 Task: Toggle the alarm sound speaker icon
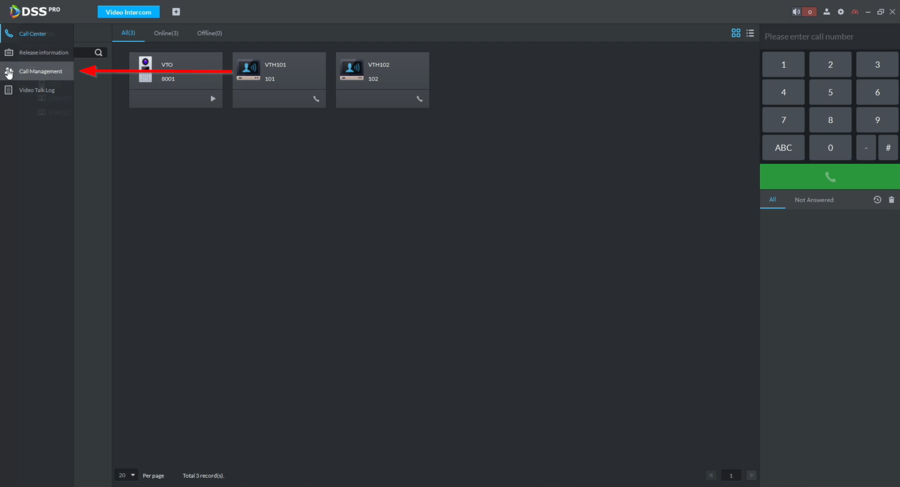coord(797,12)
